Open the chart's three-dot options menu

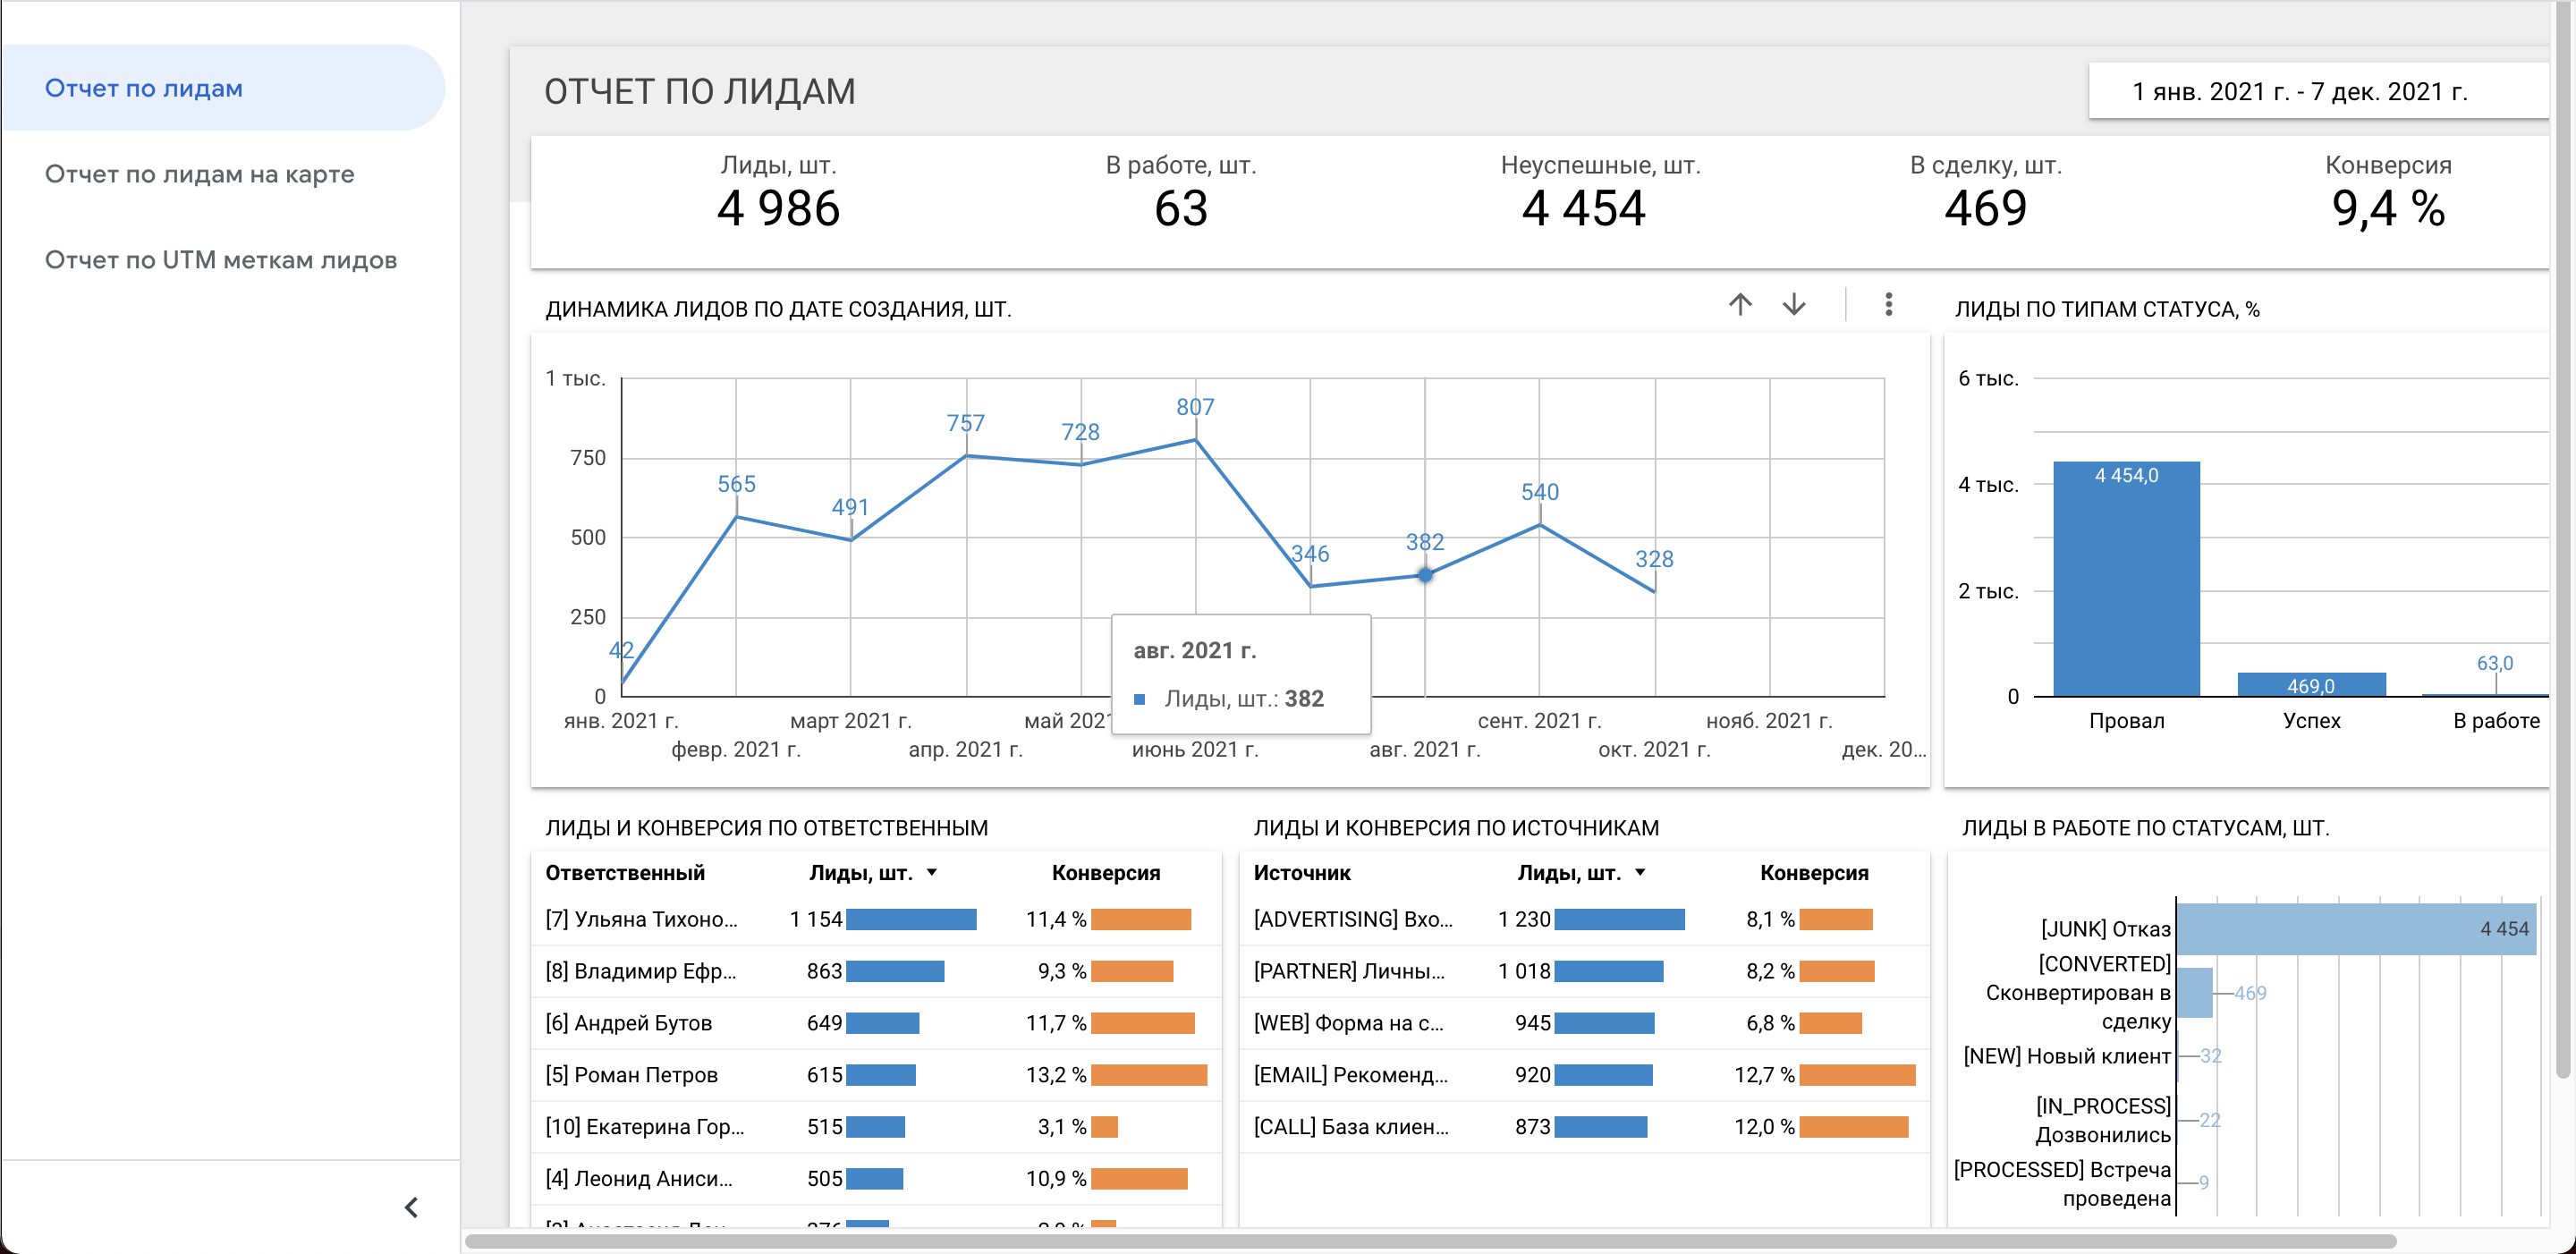[1888, 305]
